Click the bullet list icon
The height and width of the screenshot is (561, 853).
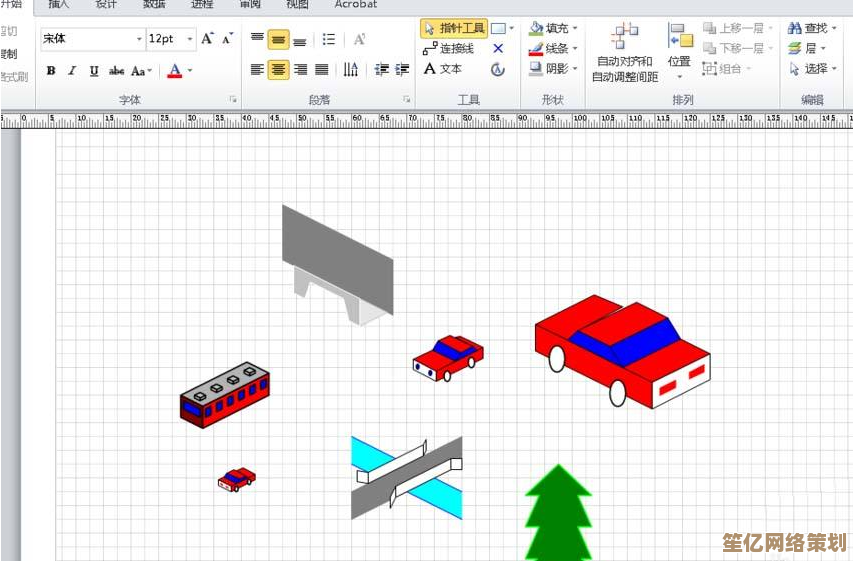[329, 40]
